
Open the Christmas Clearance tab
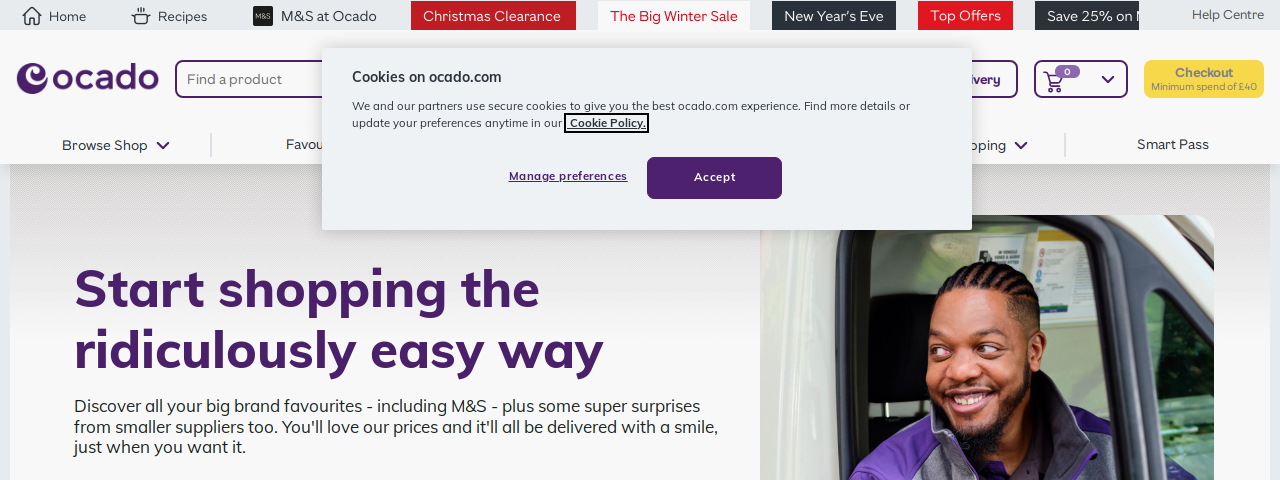[x=493, y=16]
